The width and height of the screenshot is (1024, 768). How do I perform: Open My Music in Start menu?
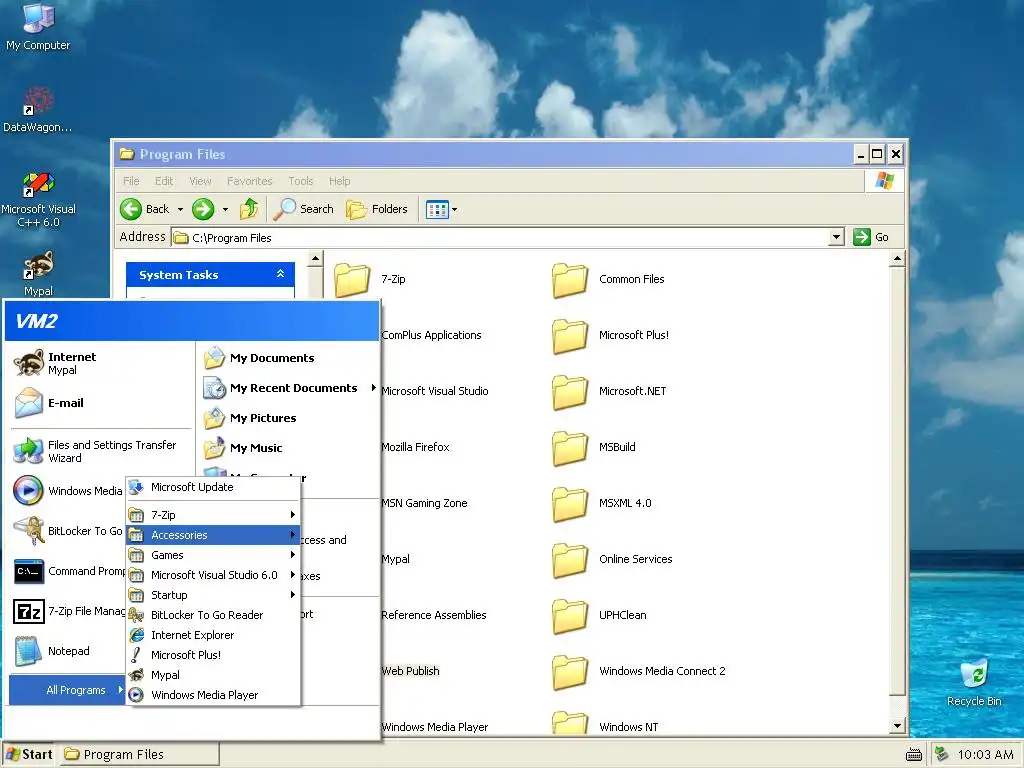tap(287, 448)
